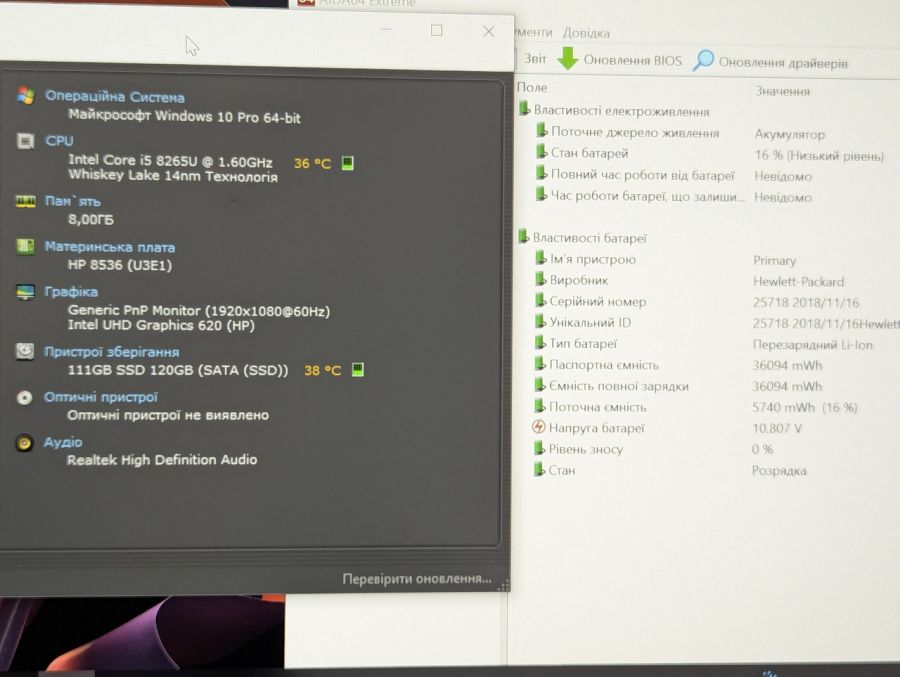
Task: Click the Windows flag icon beside Операційна Система
Action: (25, 95)
